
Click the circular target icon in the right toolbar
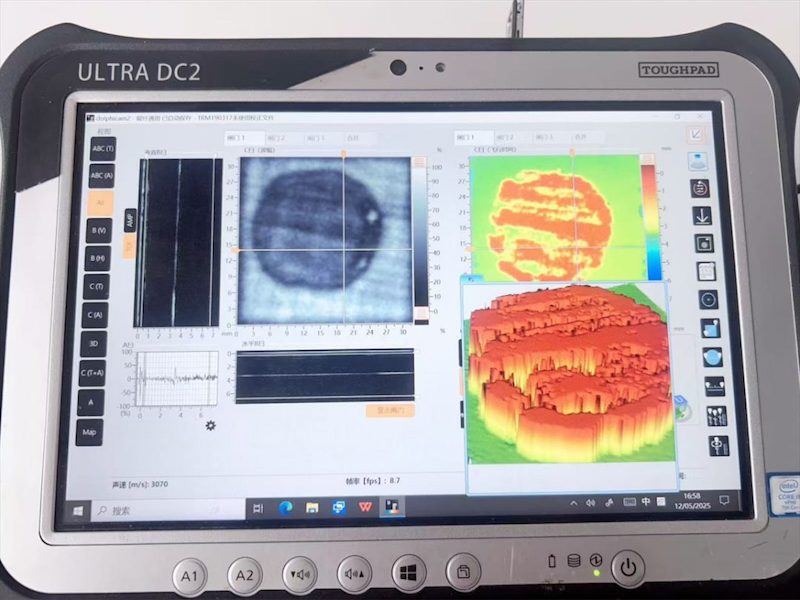coord(708,299)
